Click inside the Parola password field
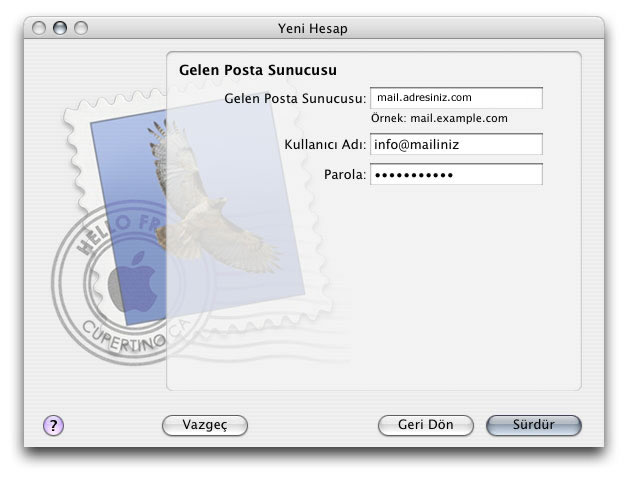 456,174
